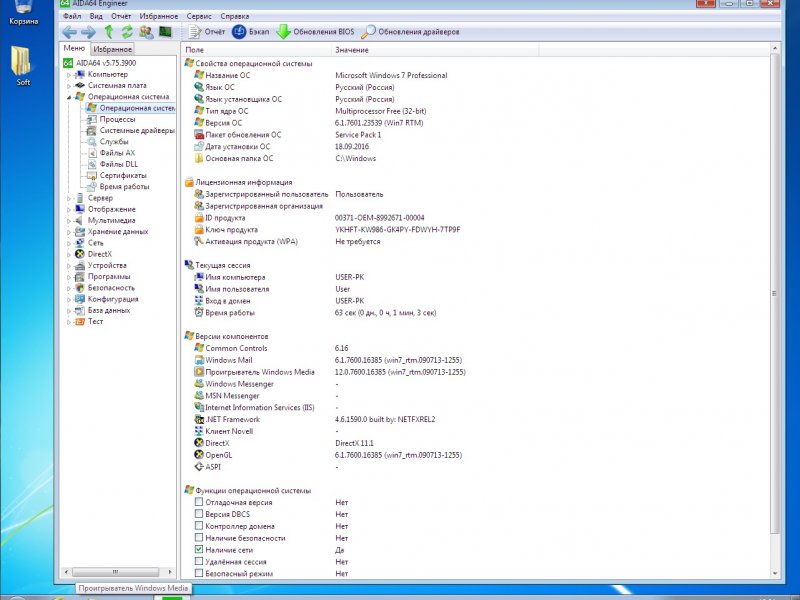Open the Службы tree item icon
The image size is (800, 600).
point(91,142)
